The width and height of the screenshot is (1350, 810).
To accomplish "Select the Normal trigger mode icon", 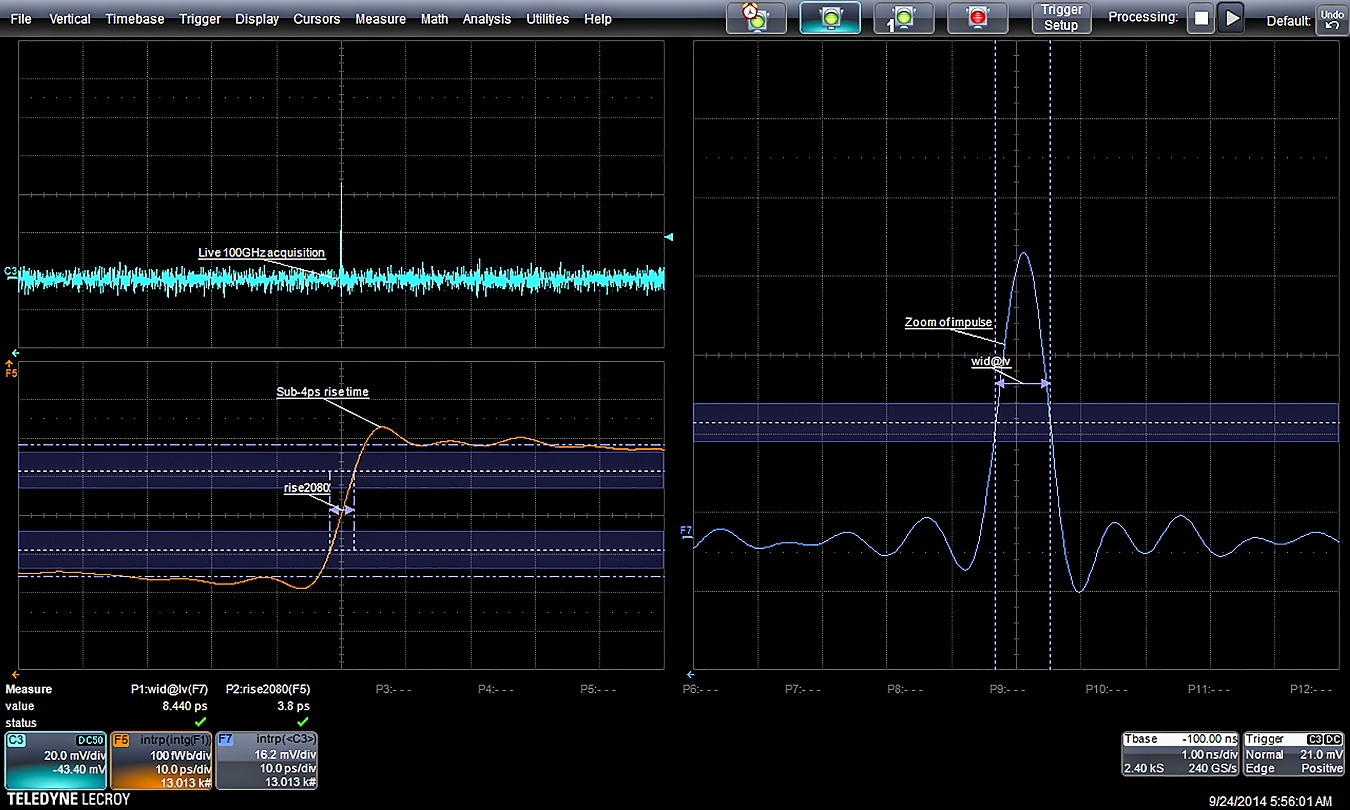I will click(x=828, y=18).
